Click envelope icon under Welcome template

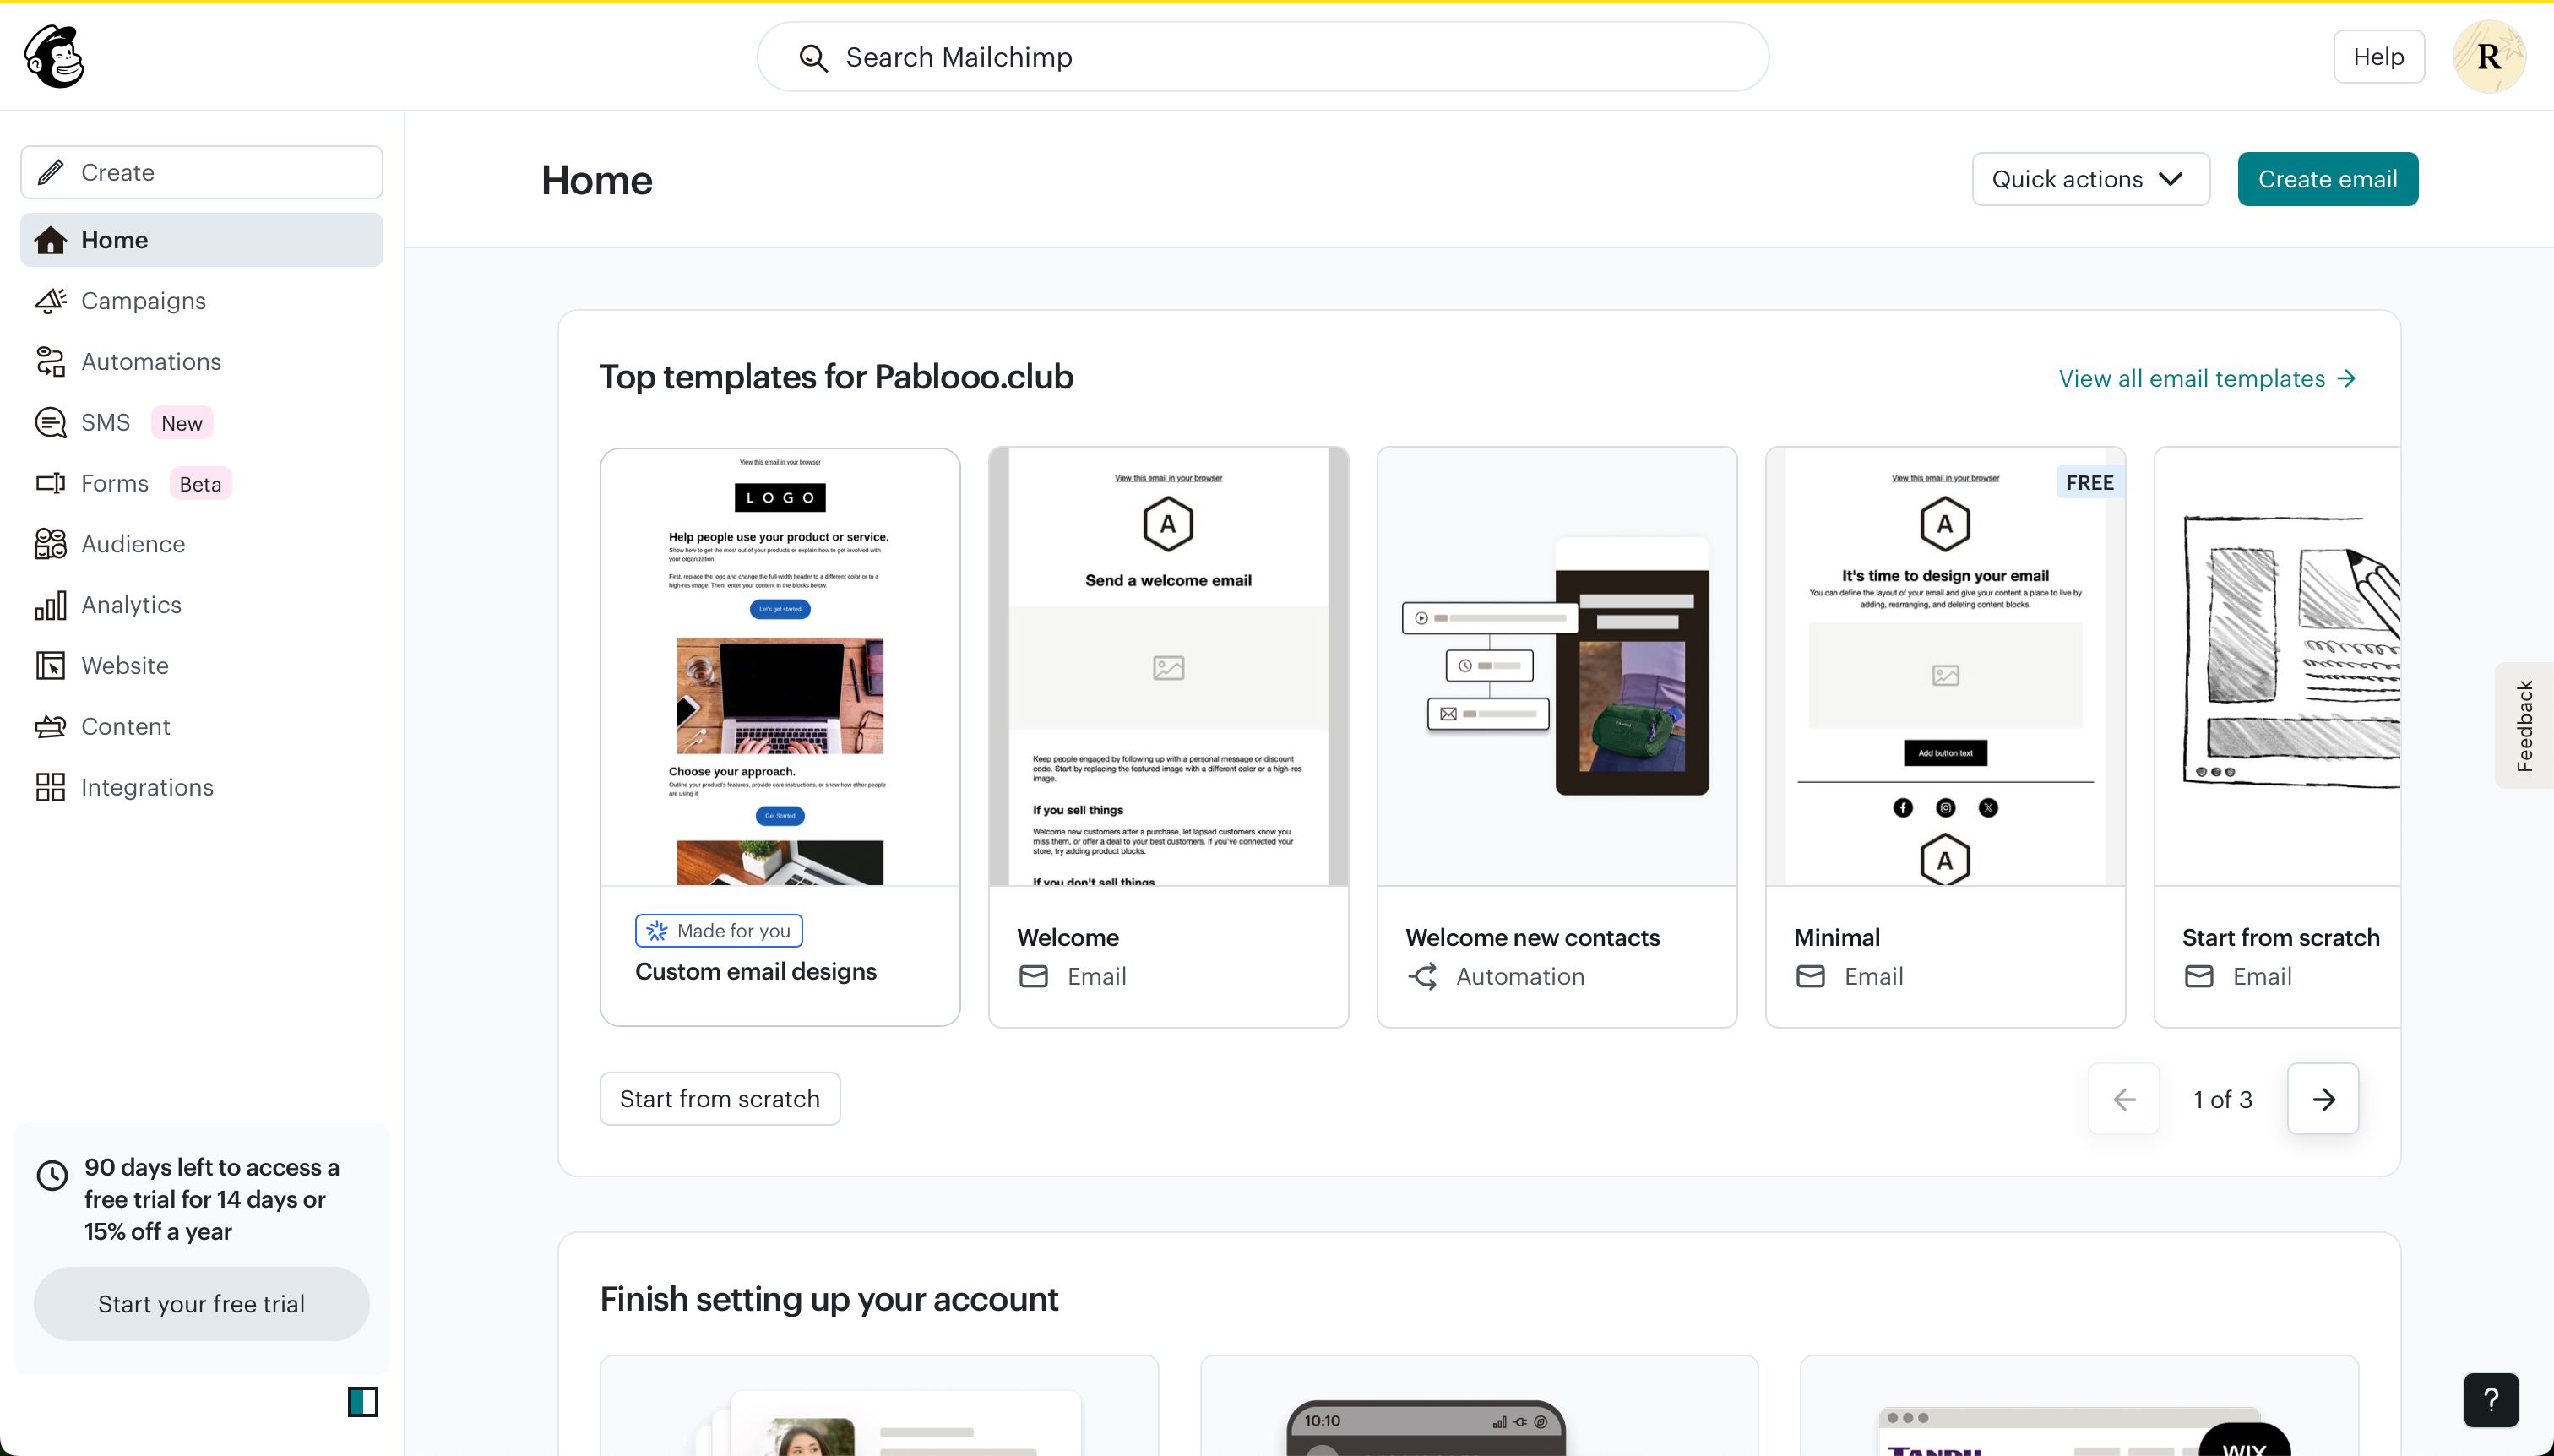(1033, 976)
